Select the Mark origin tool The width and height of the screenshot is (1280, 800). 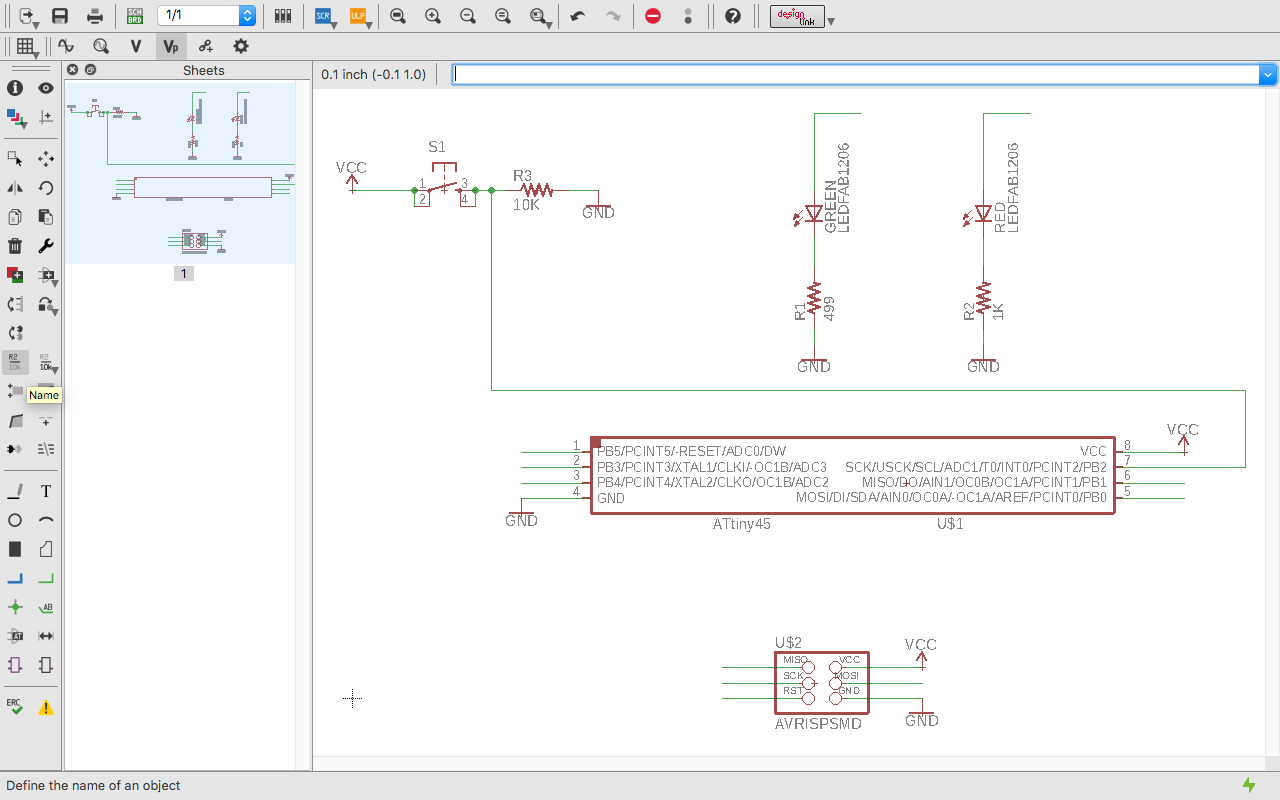(x=45, y=117)
